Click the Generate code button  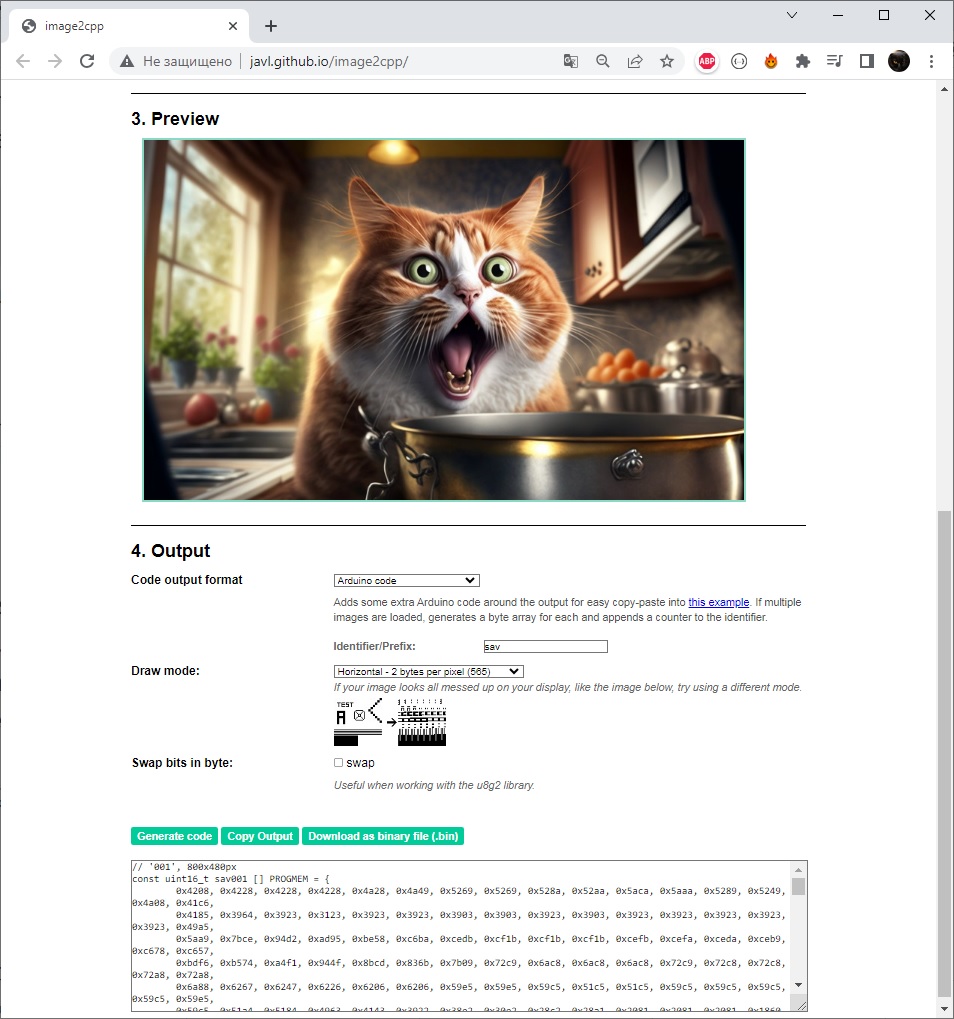coord(174,836)
